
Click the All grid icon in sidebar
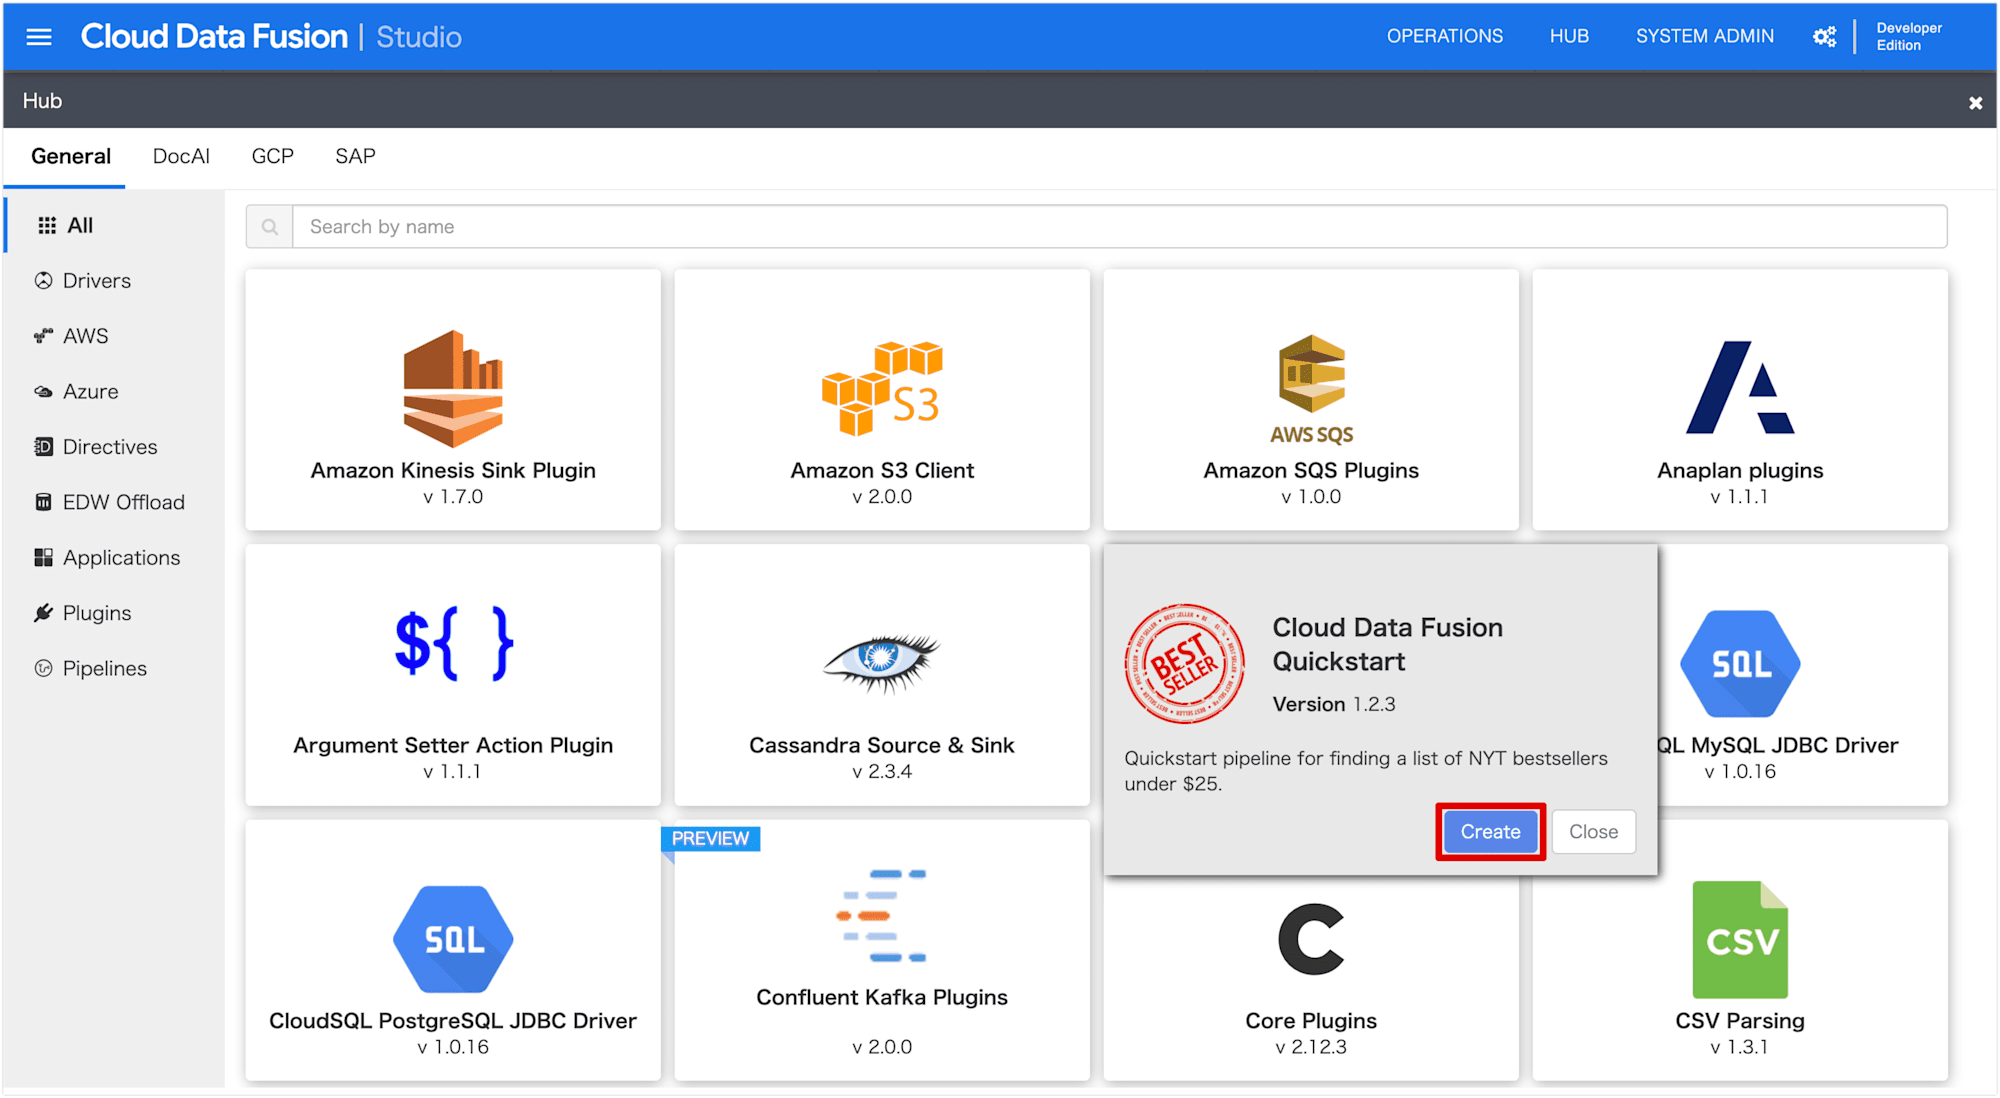(46, 226)
